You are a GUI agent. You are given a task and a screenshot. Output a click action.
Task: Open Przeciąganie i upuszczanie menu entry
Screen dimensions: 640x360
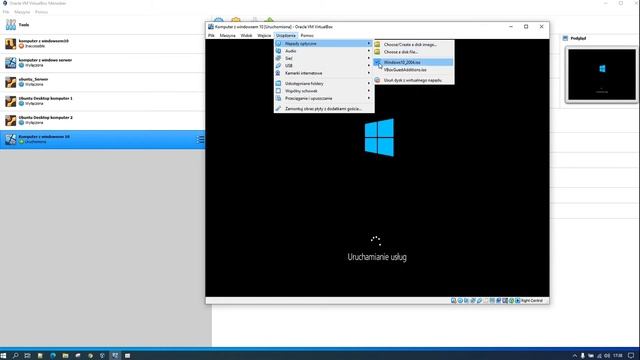click(x=324, y=98)
